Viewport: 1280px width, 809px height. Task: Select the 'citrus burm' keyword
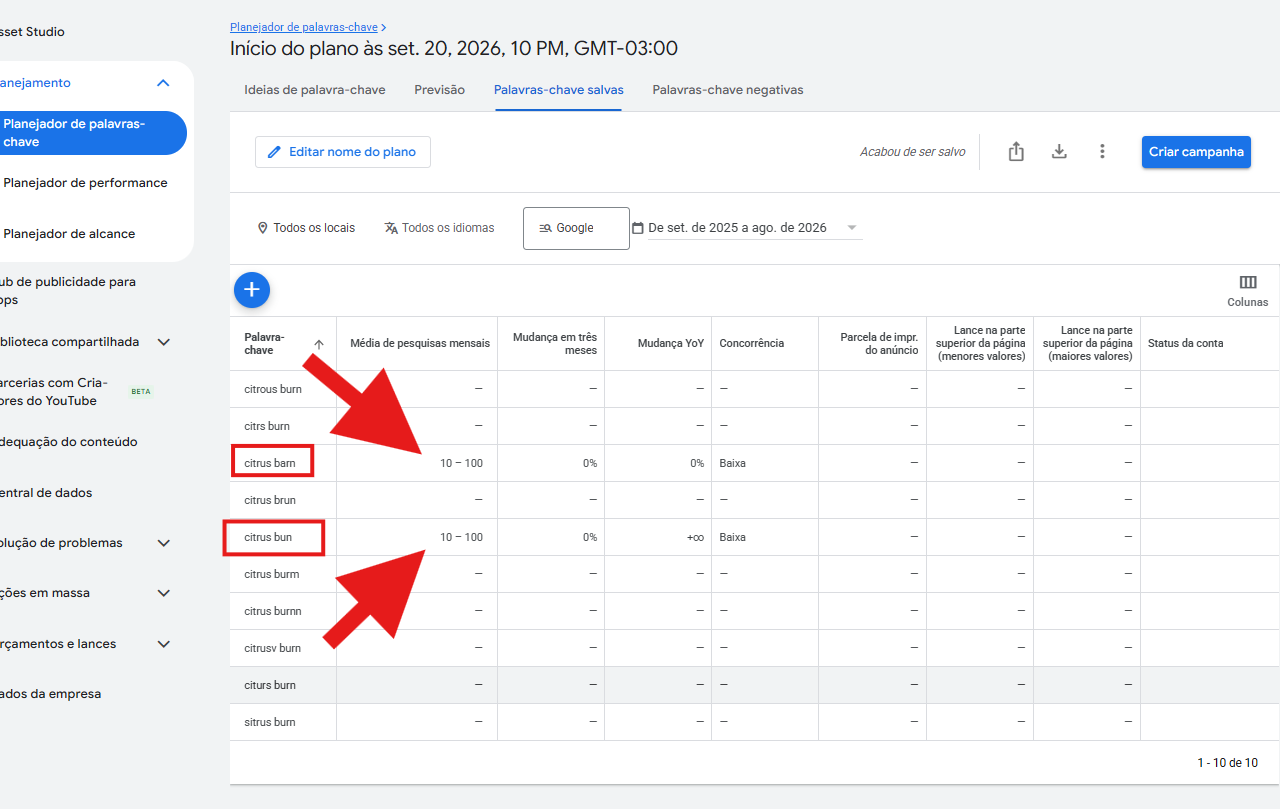click(x=272, y=574)
